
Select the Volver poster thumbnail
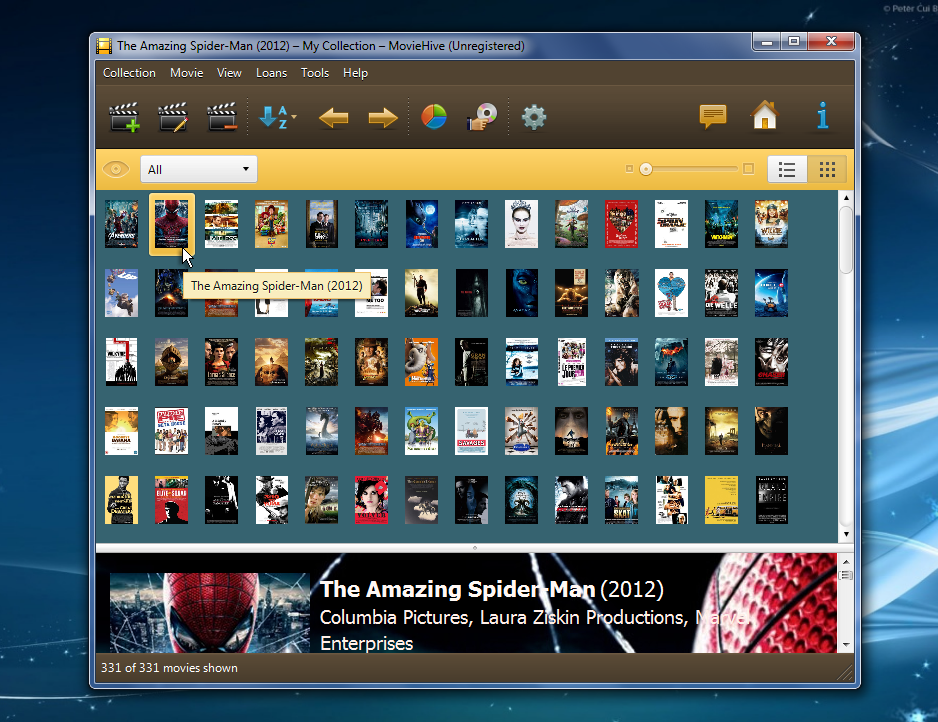point(371,500)
